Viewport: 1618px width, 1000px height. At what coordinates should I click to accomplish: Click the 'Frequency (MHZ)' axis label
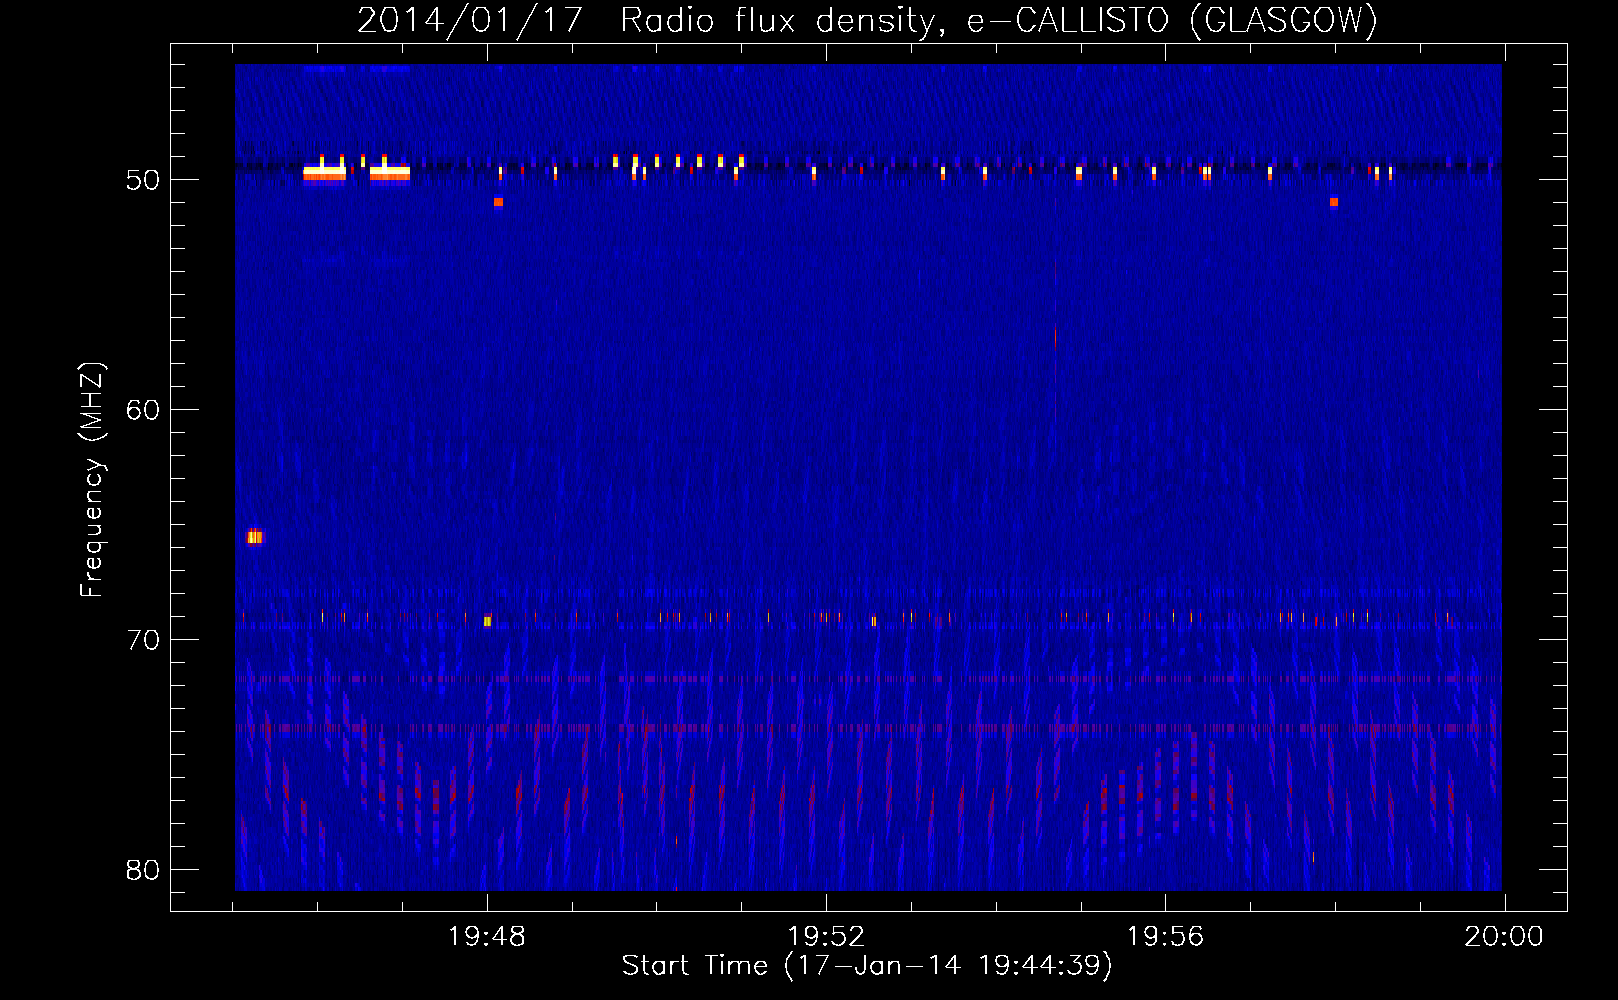pos(91,480)
